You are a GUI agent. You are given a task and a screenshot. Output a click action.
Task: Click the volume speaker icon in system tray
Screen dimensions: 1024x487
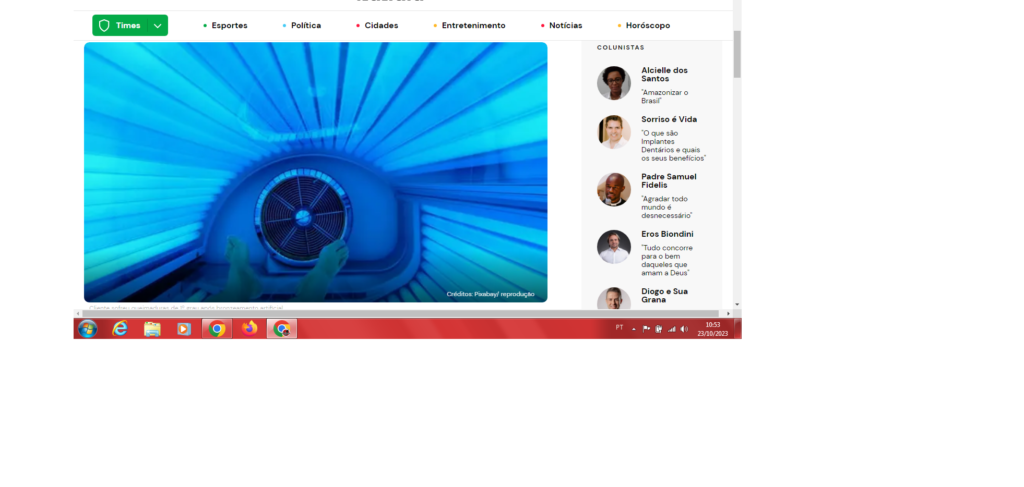point(685,328)
